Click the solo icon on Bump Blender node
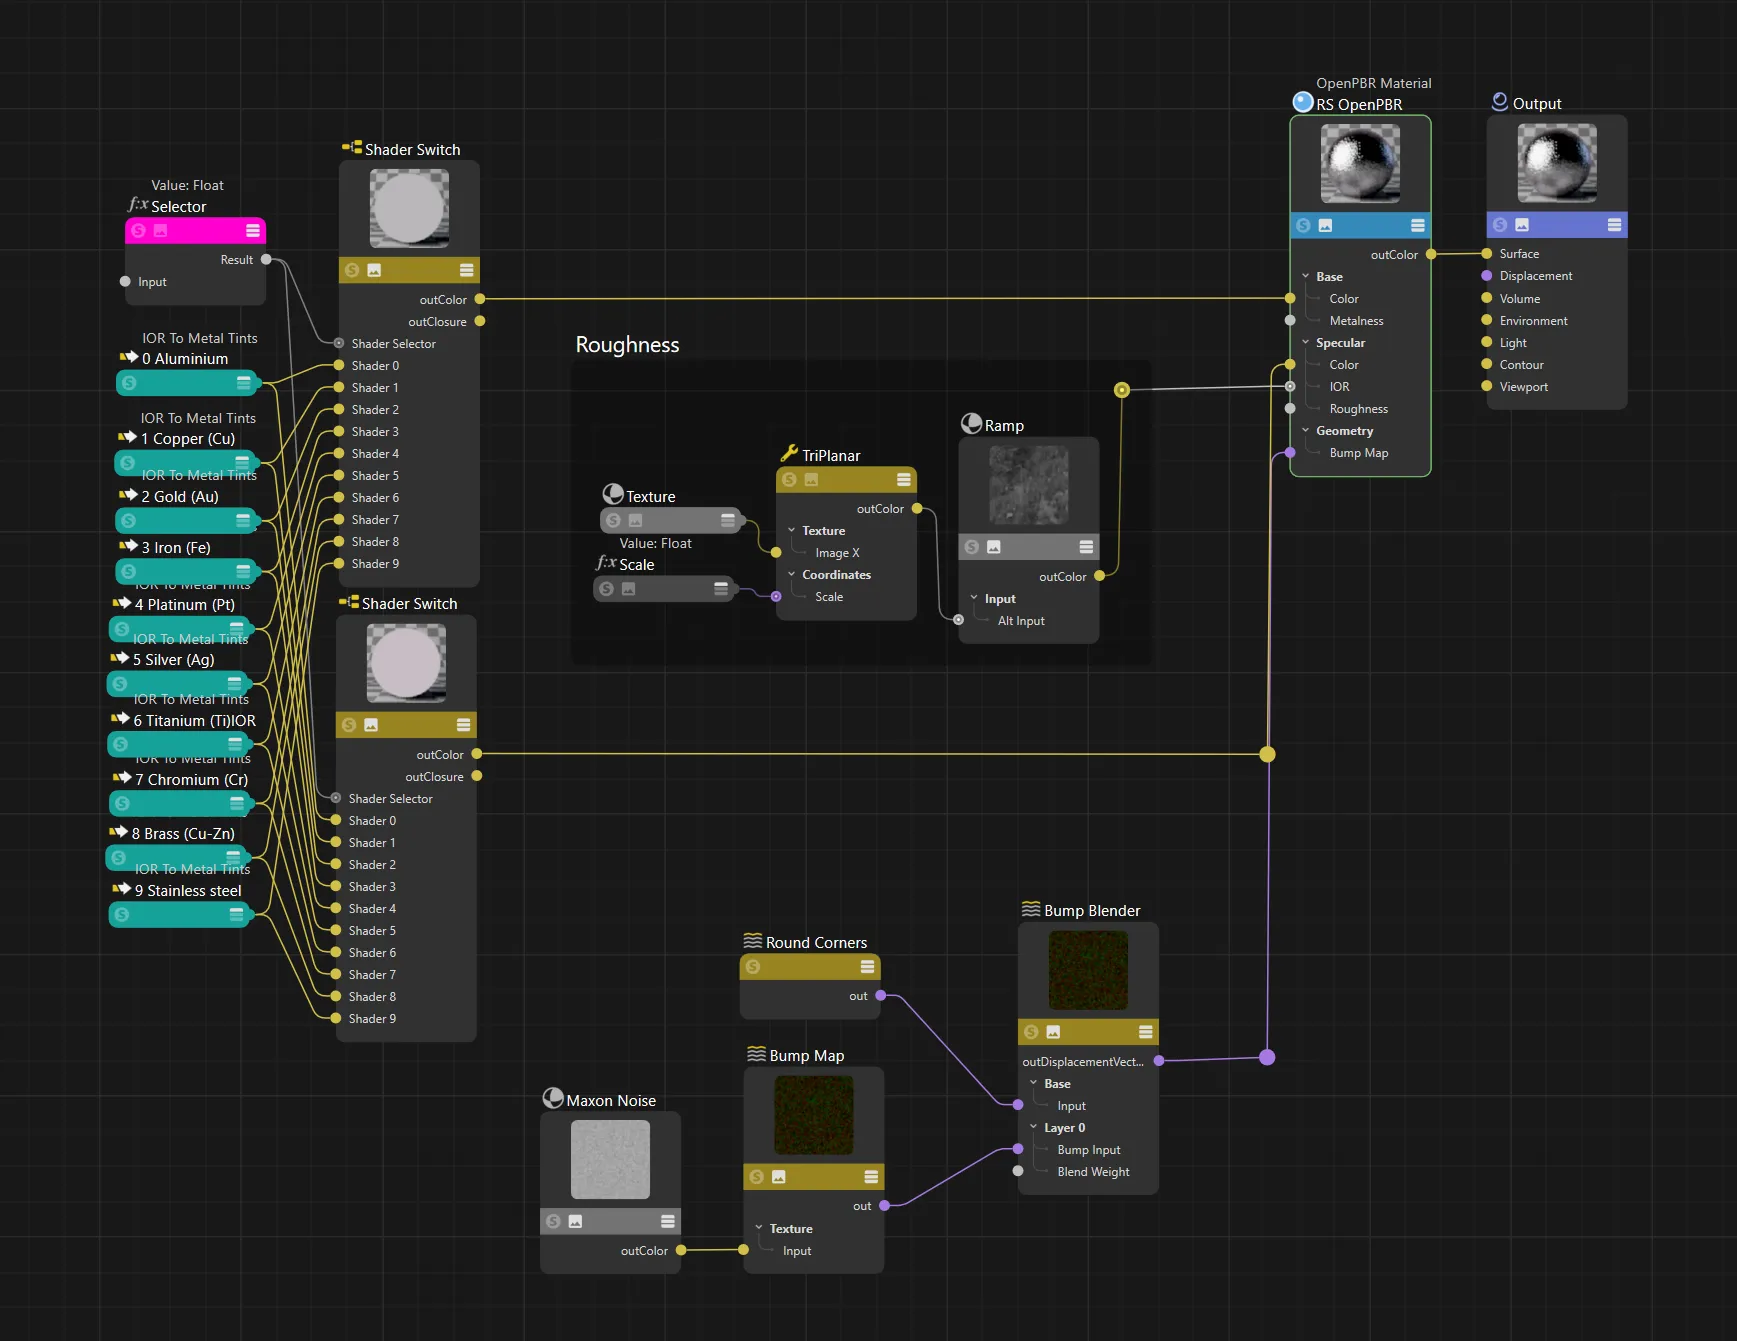The image size is (1737, 1341). (x=1031, y=1032)
